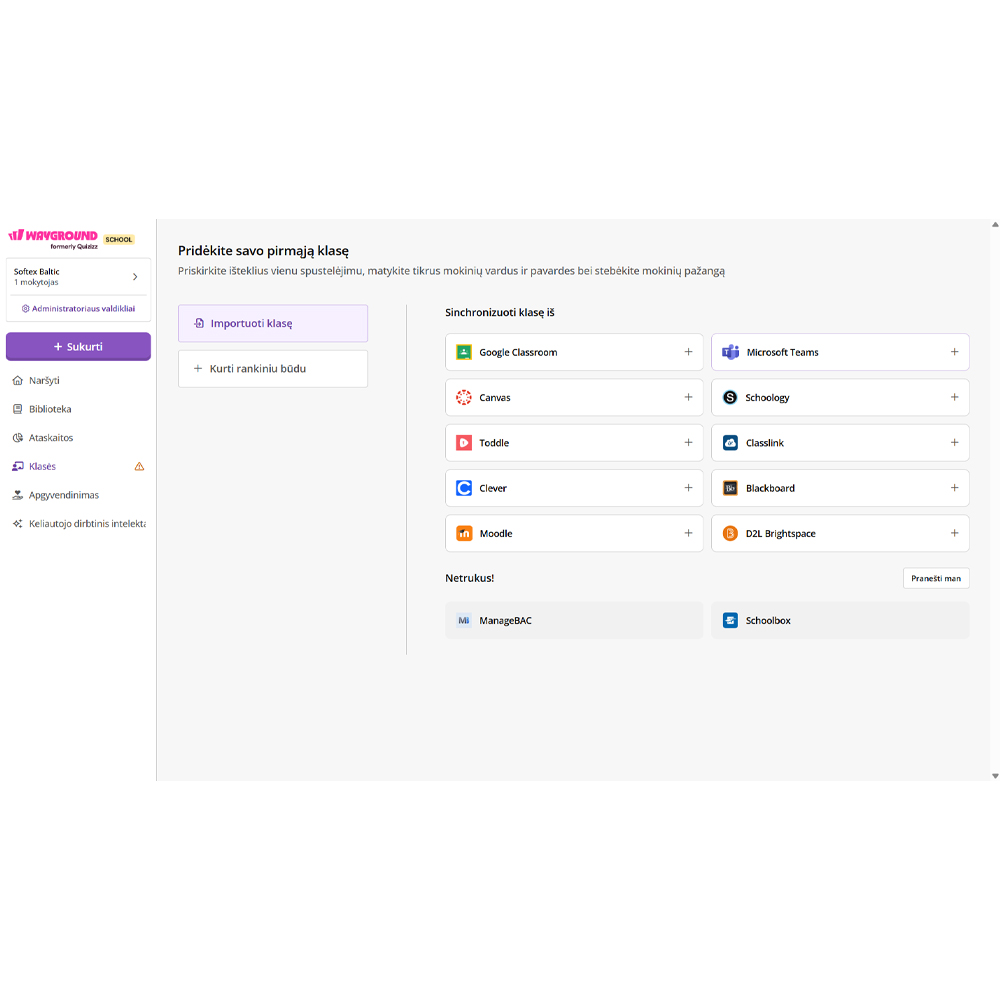Screen dimensions: 1000x1000
Task: Add Google Classroom with its plus icon
Action: tap(688, 352)
